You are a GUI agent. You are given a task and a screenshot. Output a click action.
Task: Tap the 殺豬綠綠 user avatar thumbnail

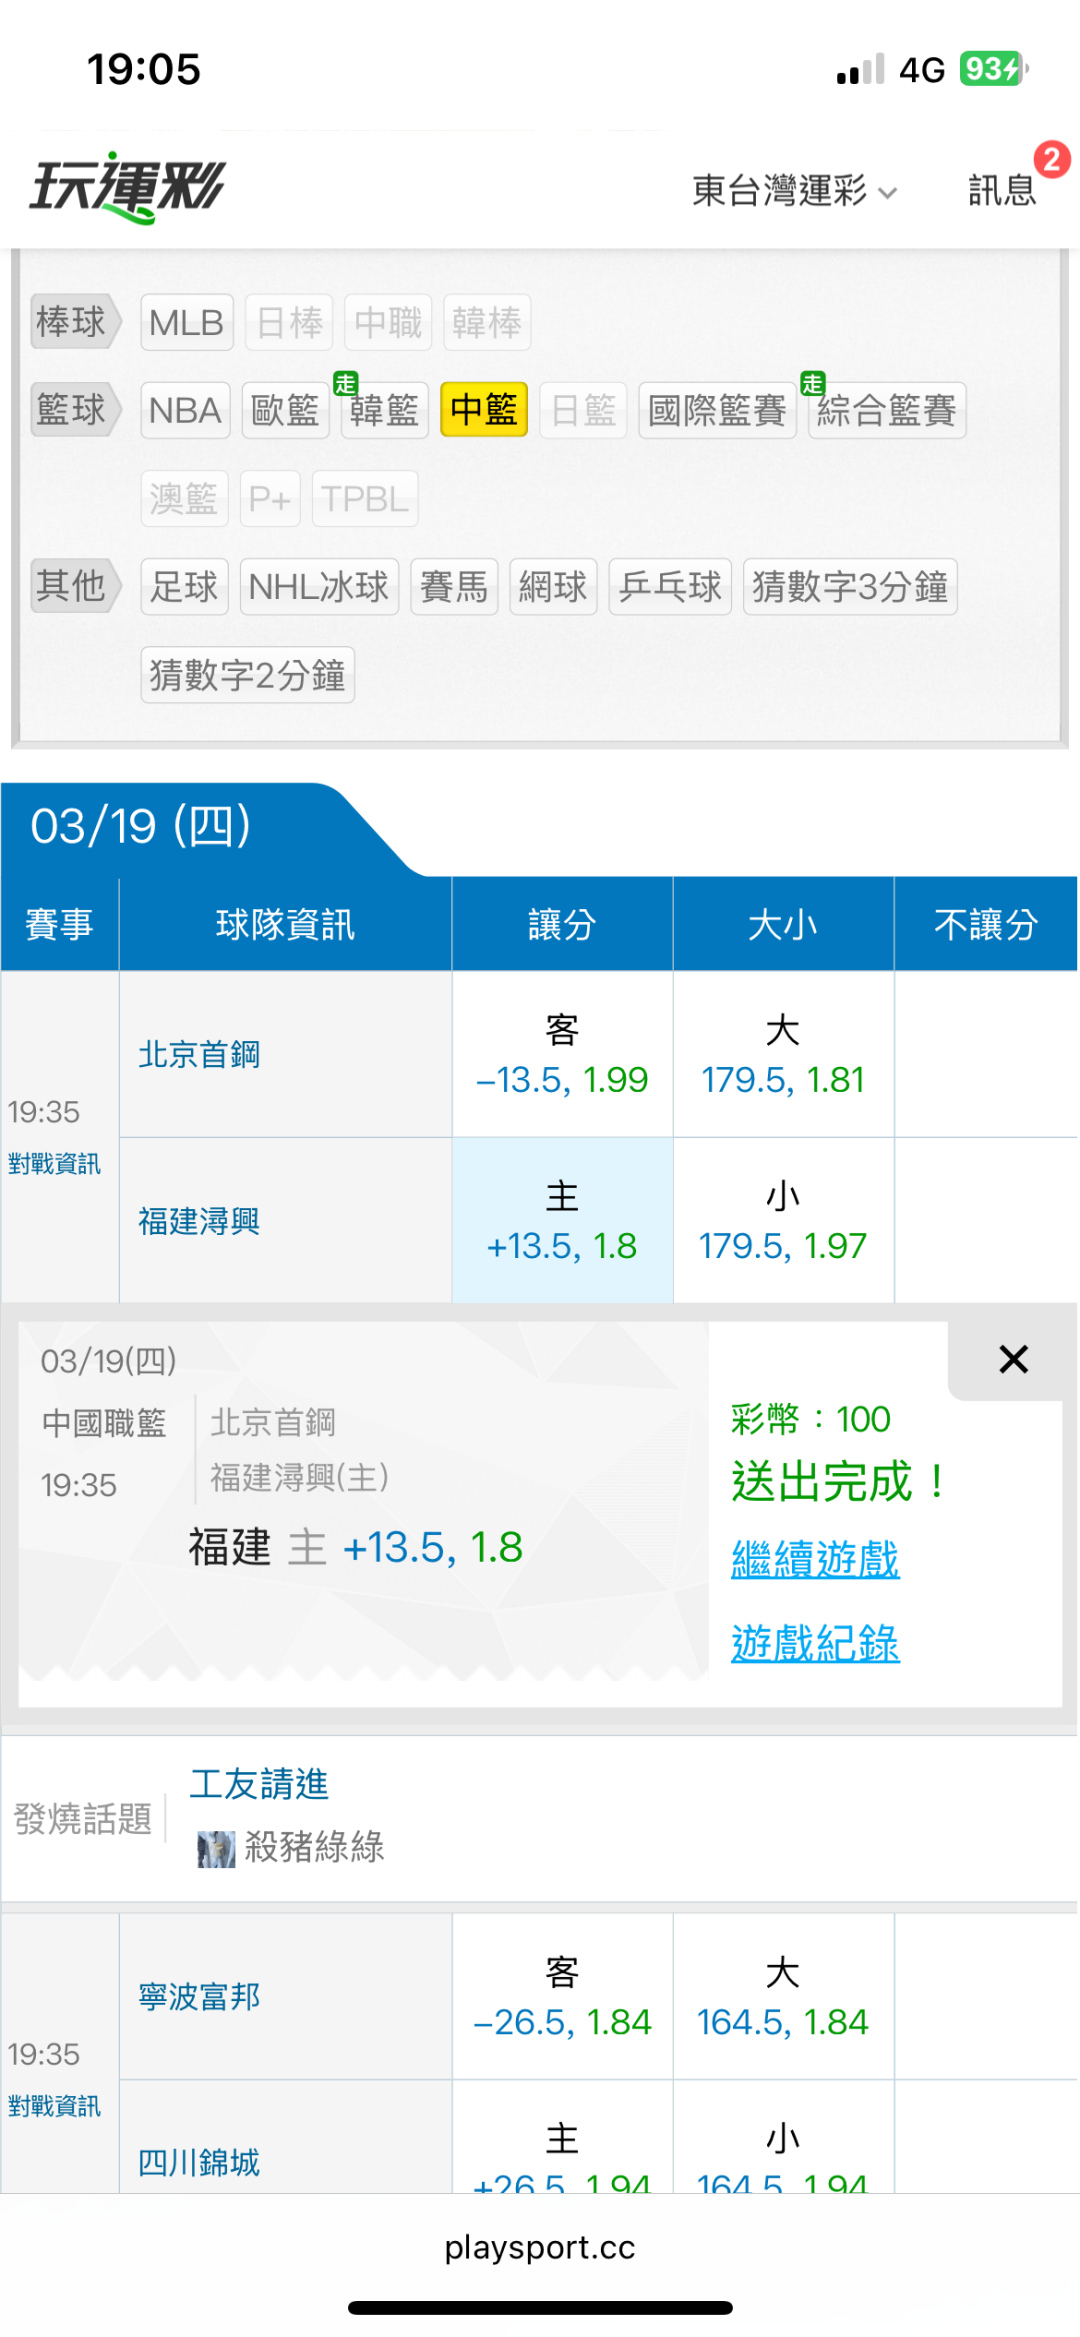pos(216,1849)
